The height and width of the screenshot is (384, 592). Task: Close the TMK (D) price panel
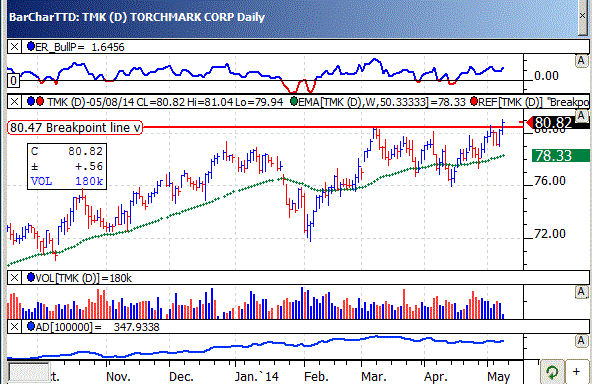click(x=14, y=102)
